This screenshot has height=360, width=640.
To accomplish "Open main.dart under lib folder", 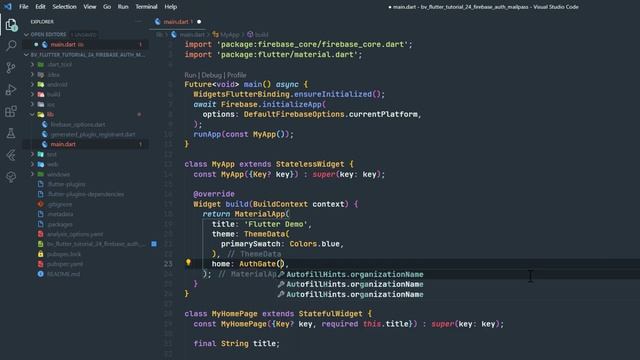I will [x=86, y=144].
